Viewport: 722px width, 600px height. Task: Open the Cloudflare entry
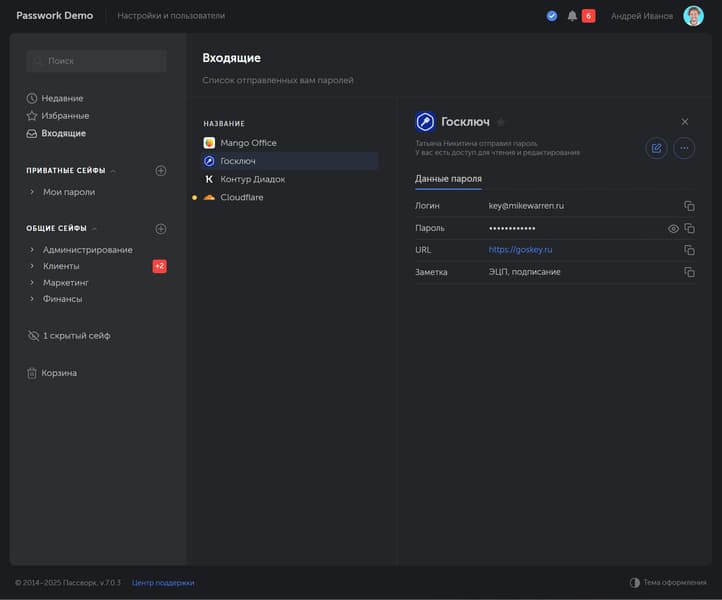(242, 198)
